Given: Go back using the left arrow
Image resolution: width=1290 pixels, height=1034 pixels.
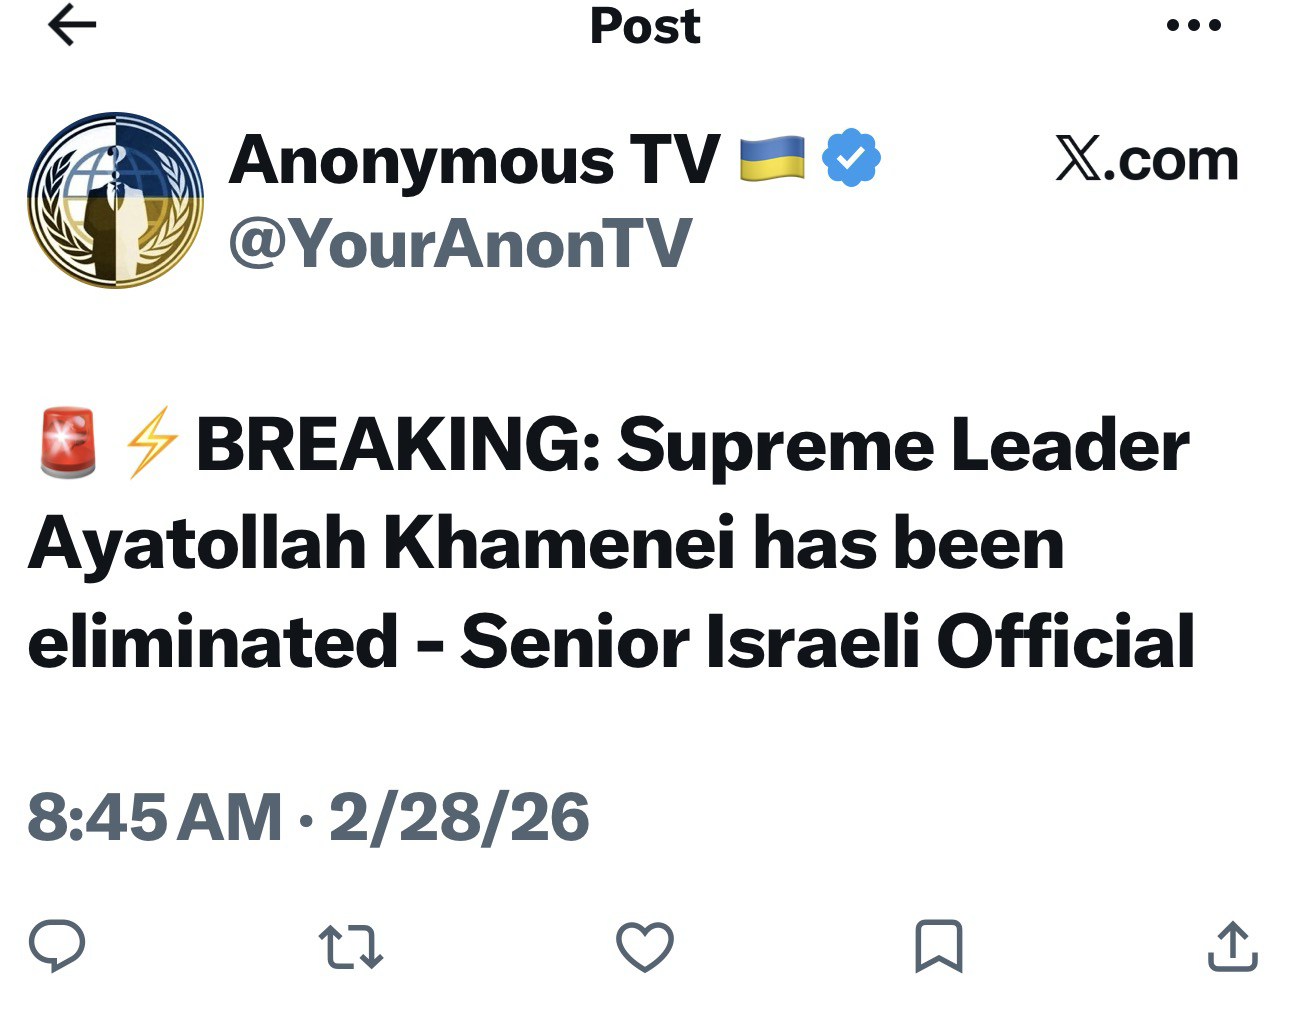Looking at the screenshot, I should pos(72,27).
